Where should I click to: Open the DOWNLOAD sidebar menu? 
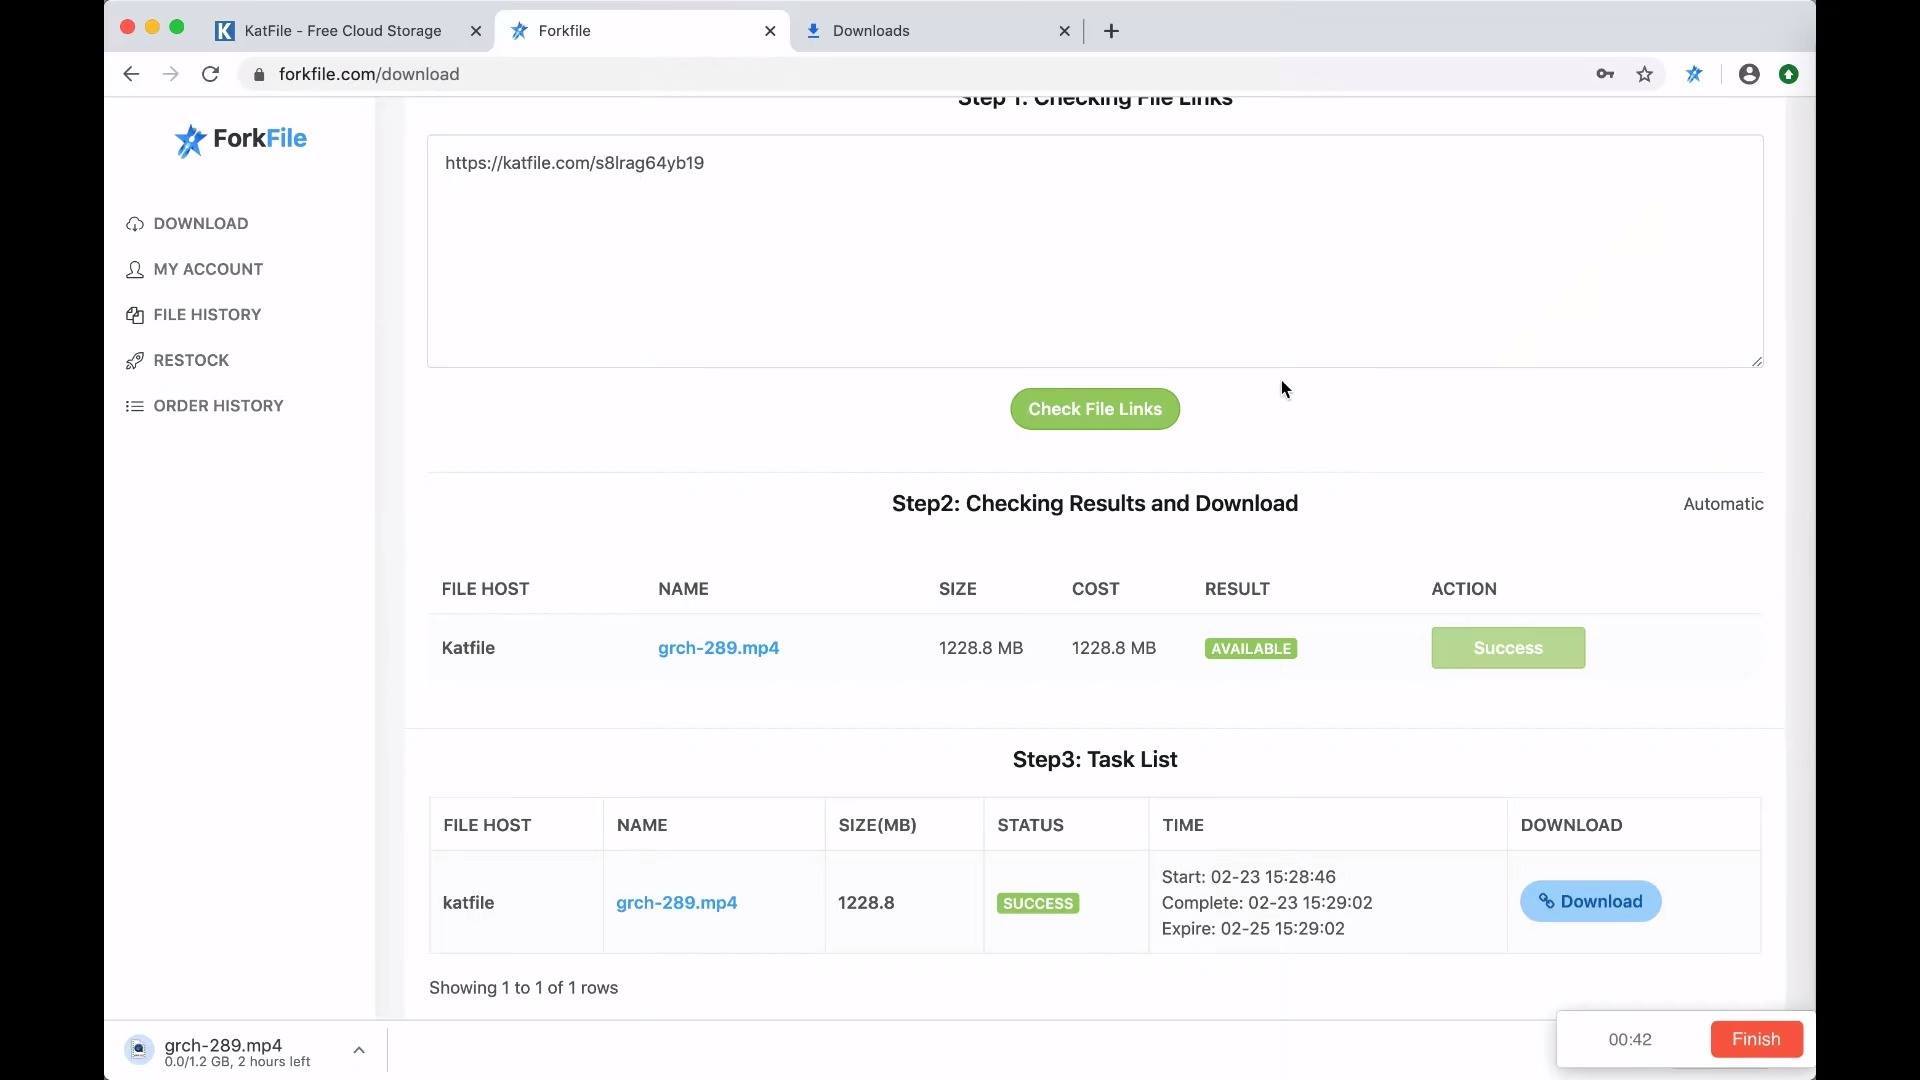[x=201, y=224]
